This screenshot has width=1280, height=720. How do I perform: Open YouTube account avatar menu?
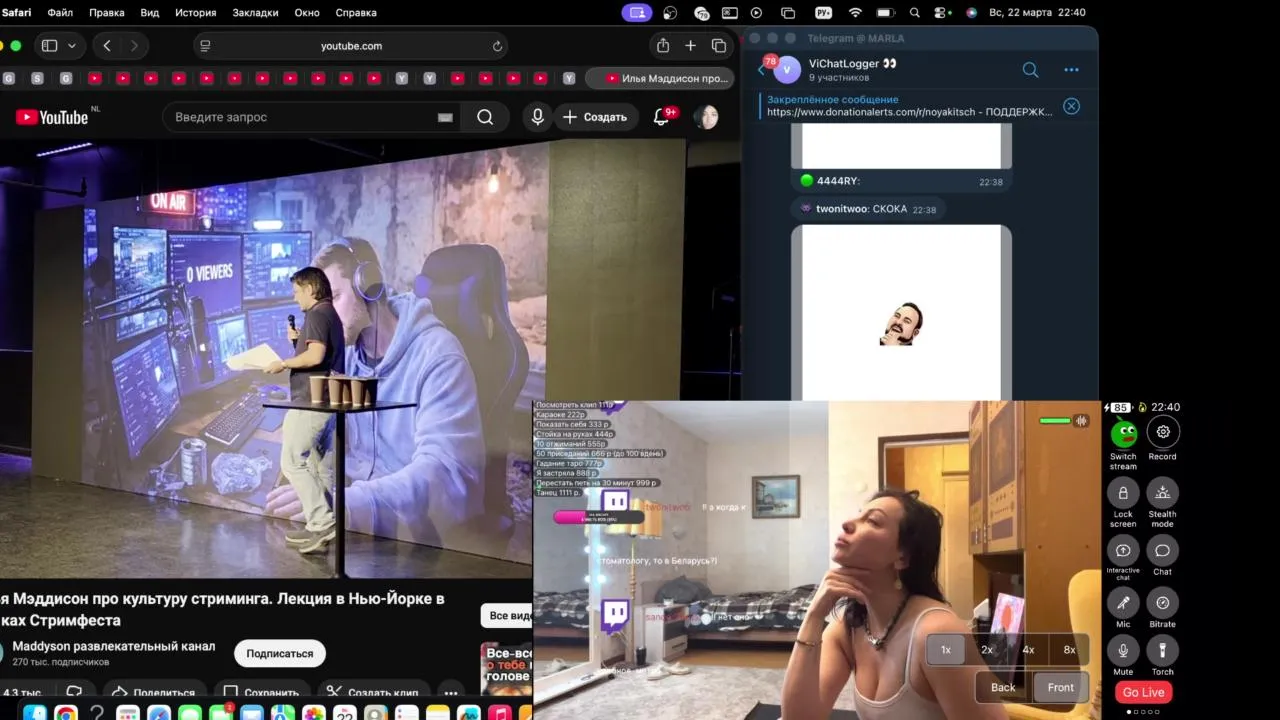pos(706,117)
